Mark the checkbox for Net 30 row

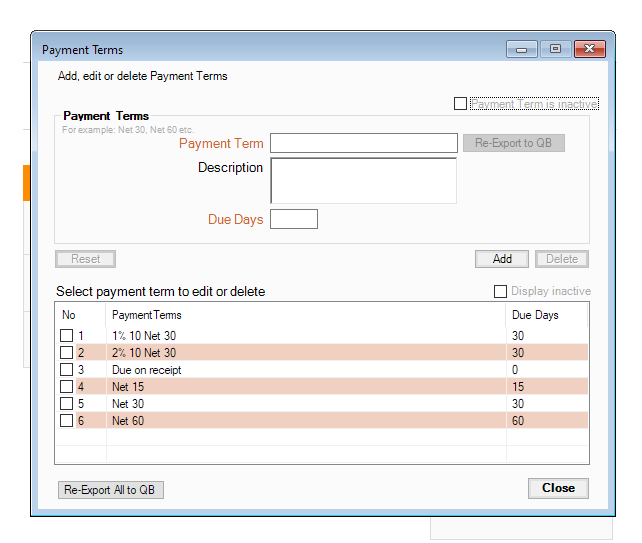coord(67,404)
